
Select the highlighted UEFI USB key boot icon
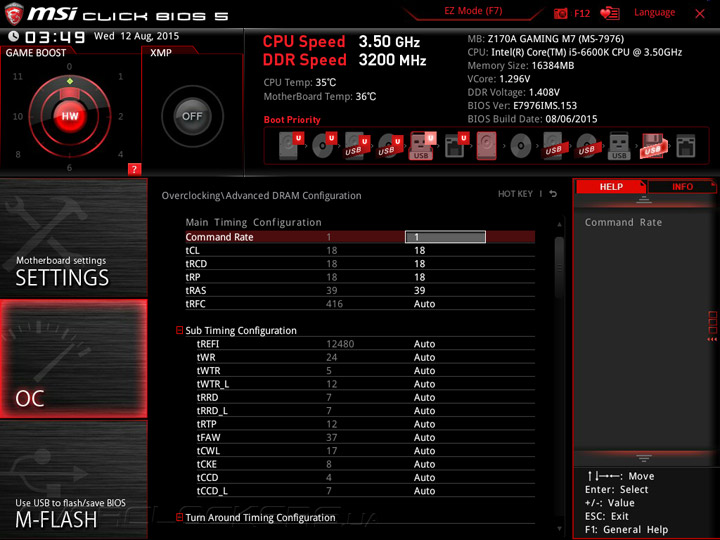(x=422, y=145)
